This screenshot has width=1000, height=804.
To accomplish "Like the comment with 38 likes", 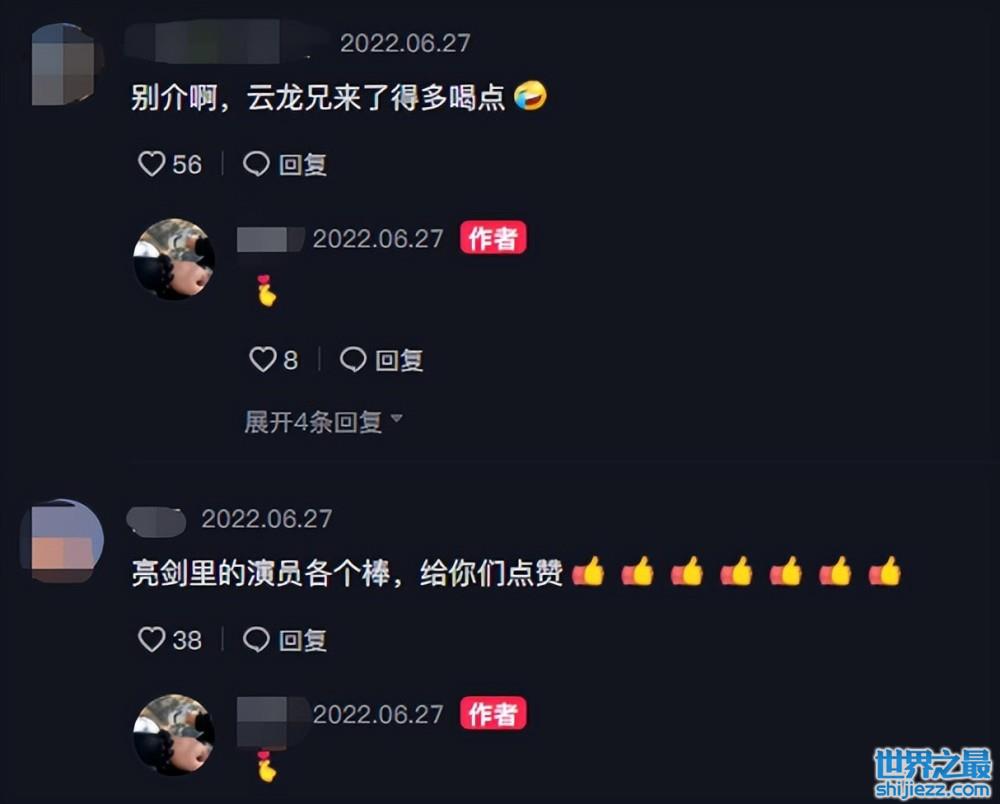I will [152, 639].
